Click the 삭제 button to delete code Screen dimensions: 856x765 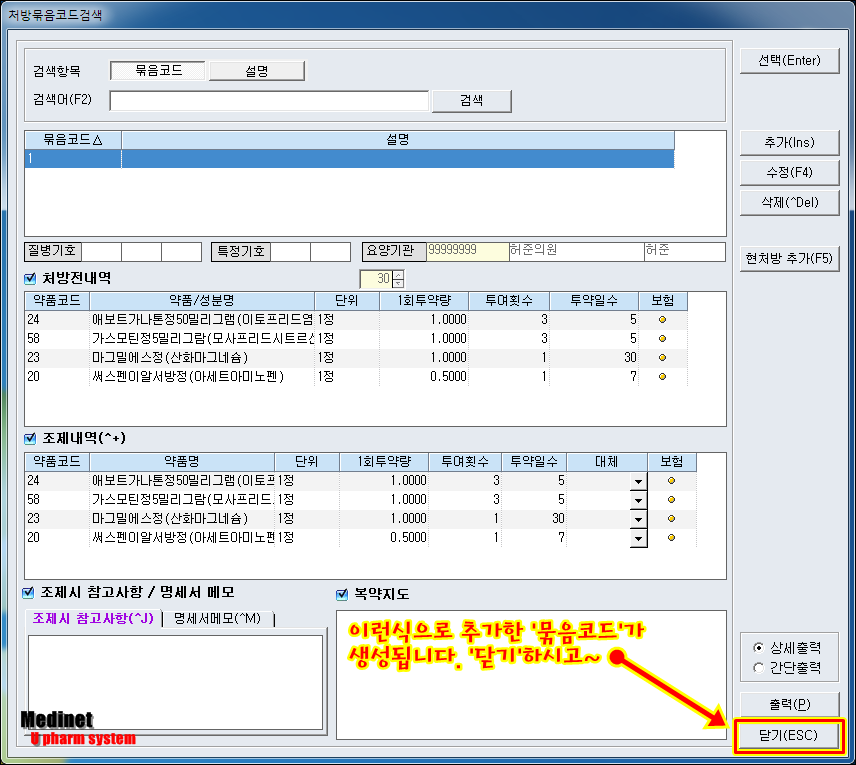[x=788, y=202]
